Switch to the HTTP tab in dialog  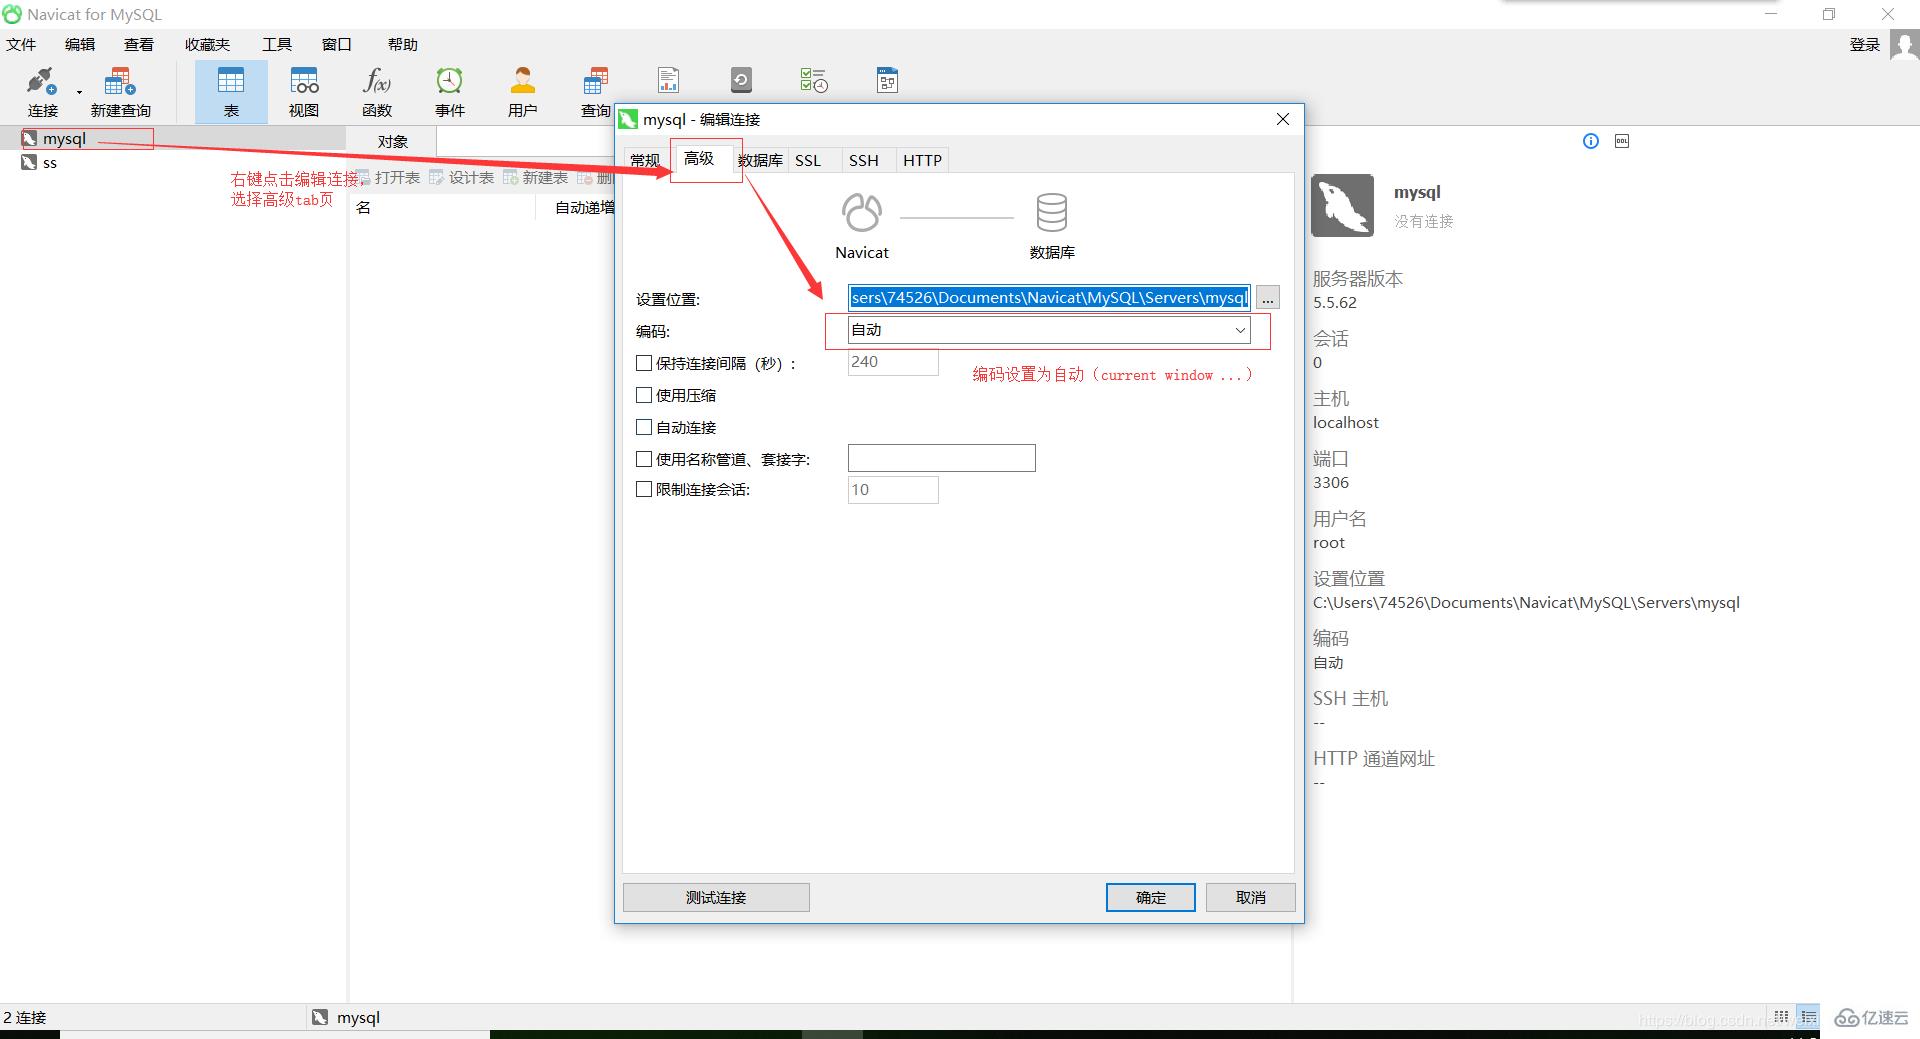click(x=922, y=161)
